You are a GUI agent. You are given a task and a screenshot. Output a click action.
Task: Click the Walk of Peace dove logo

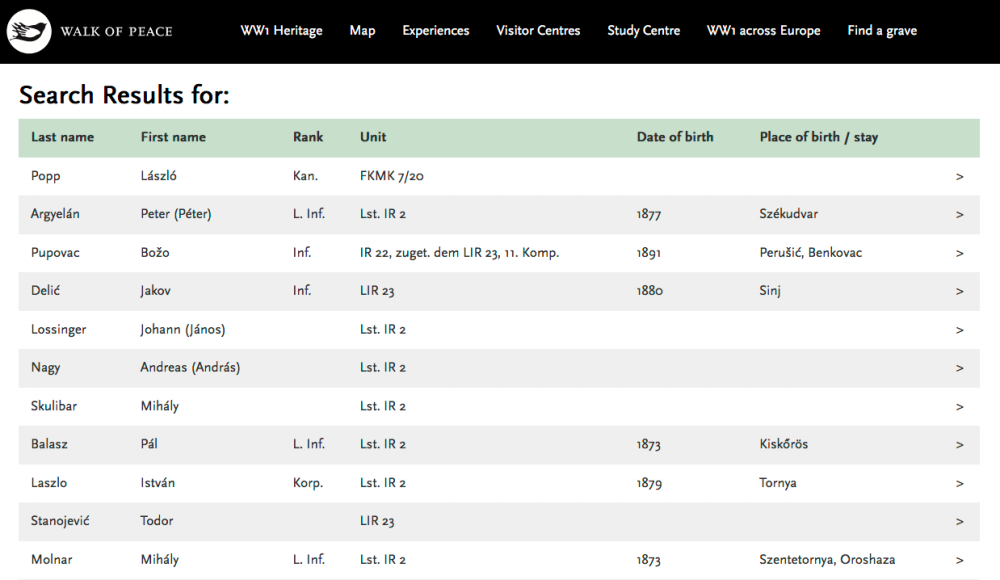tap(29, 31)
